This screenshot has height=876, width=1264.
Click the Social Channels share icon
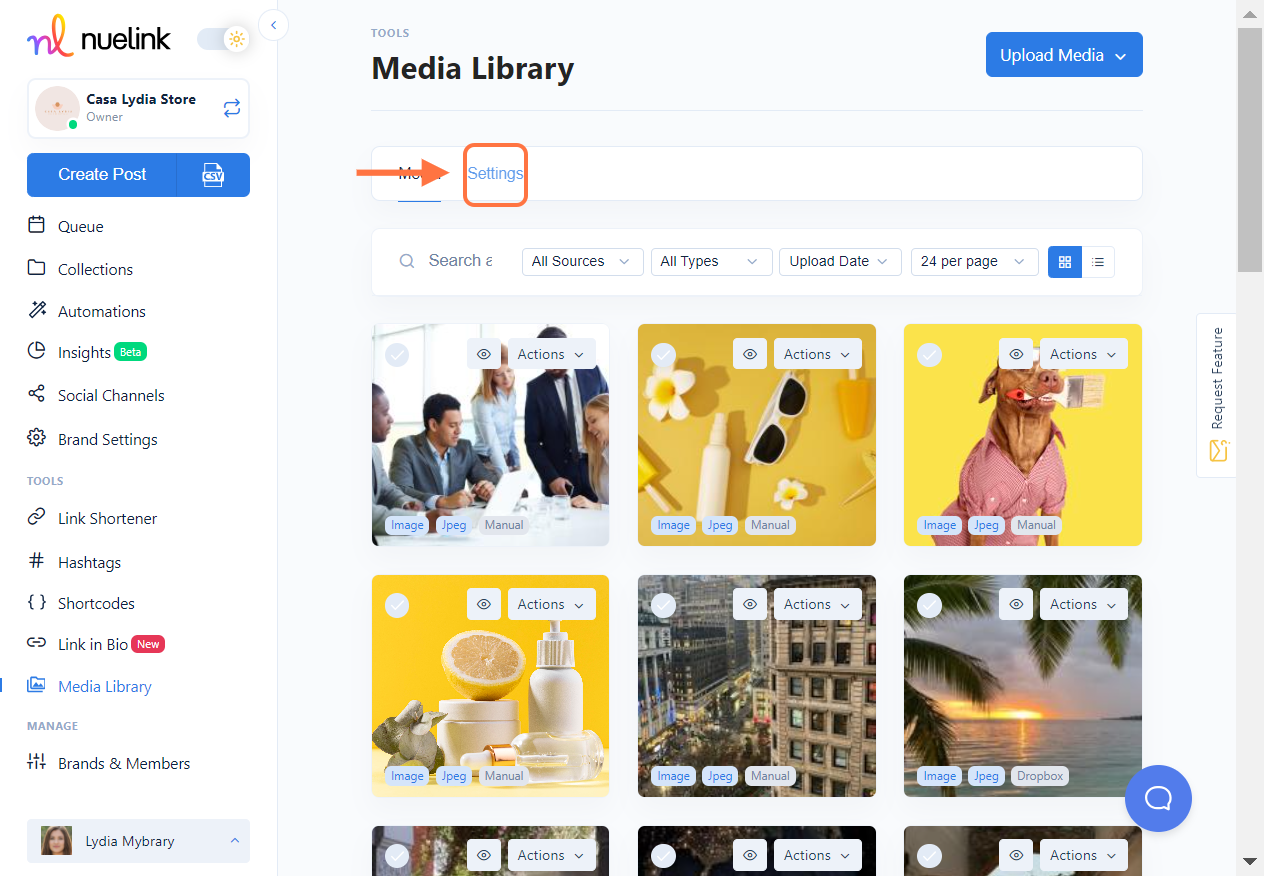[x=37, y=394]
